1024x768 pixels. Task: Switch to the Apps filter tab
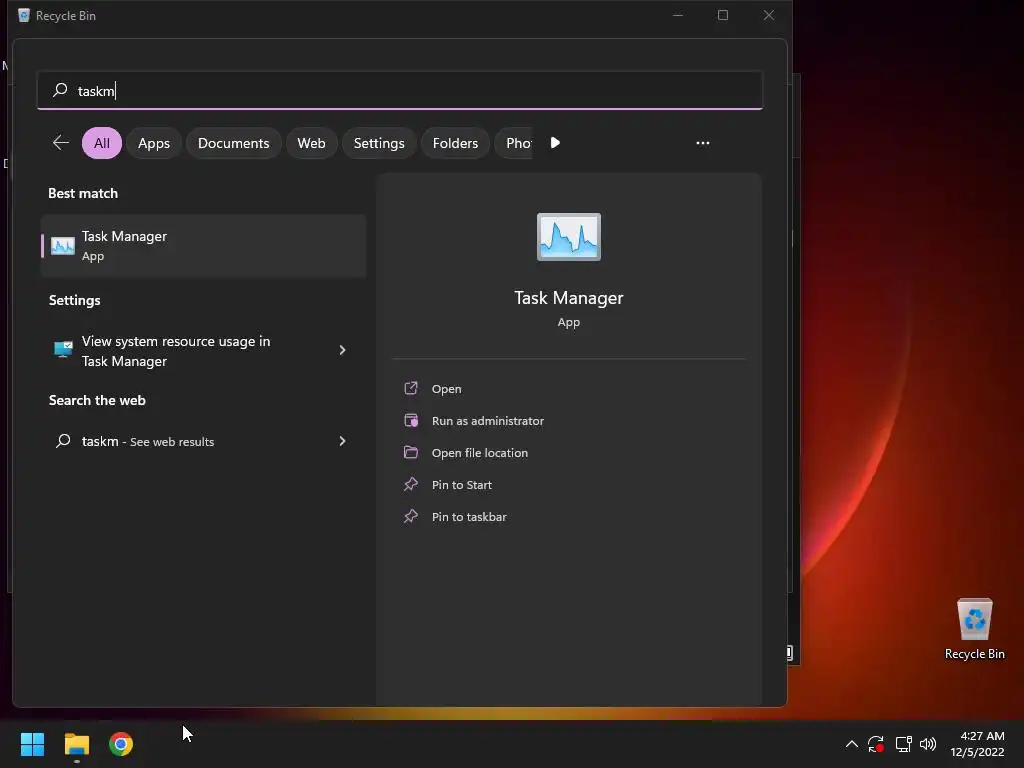tap(153, 143)
